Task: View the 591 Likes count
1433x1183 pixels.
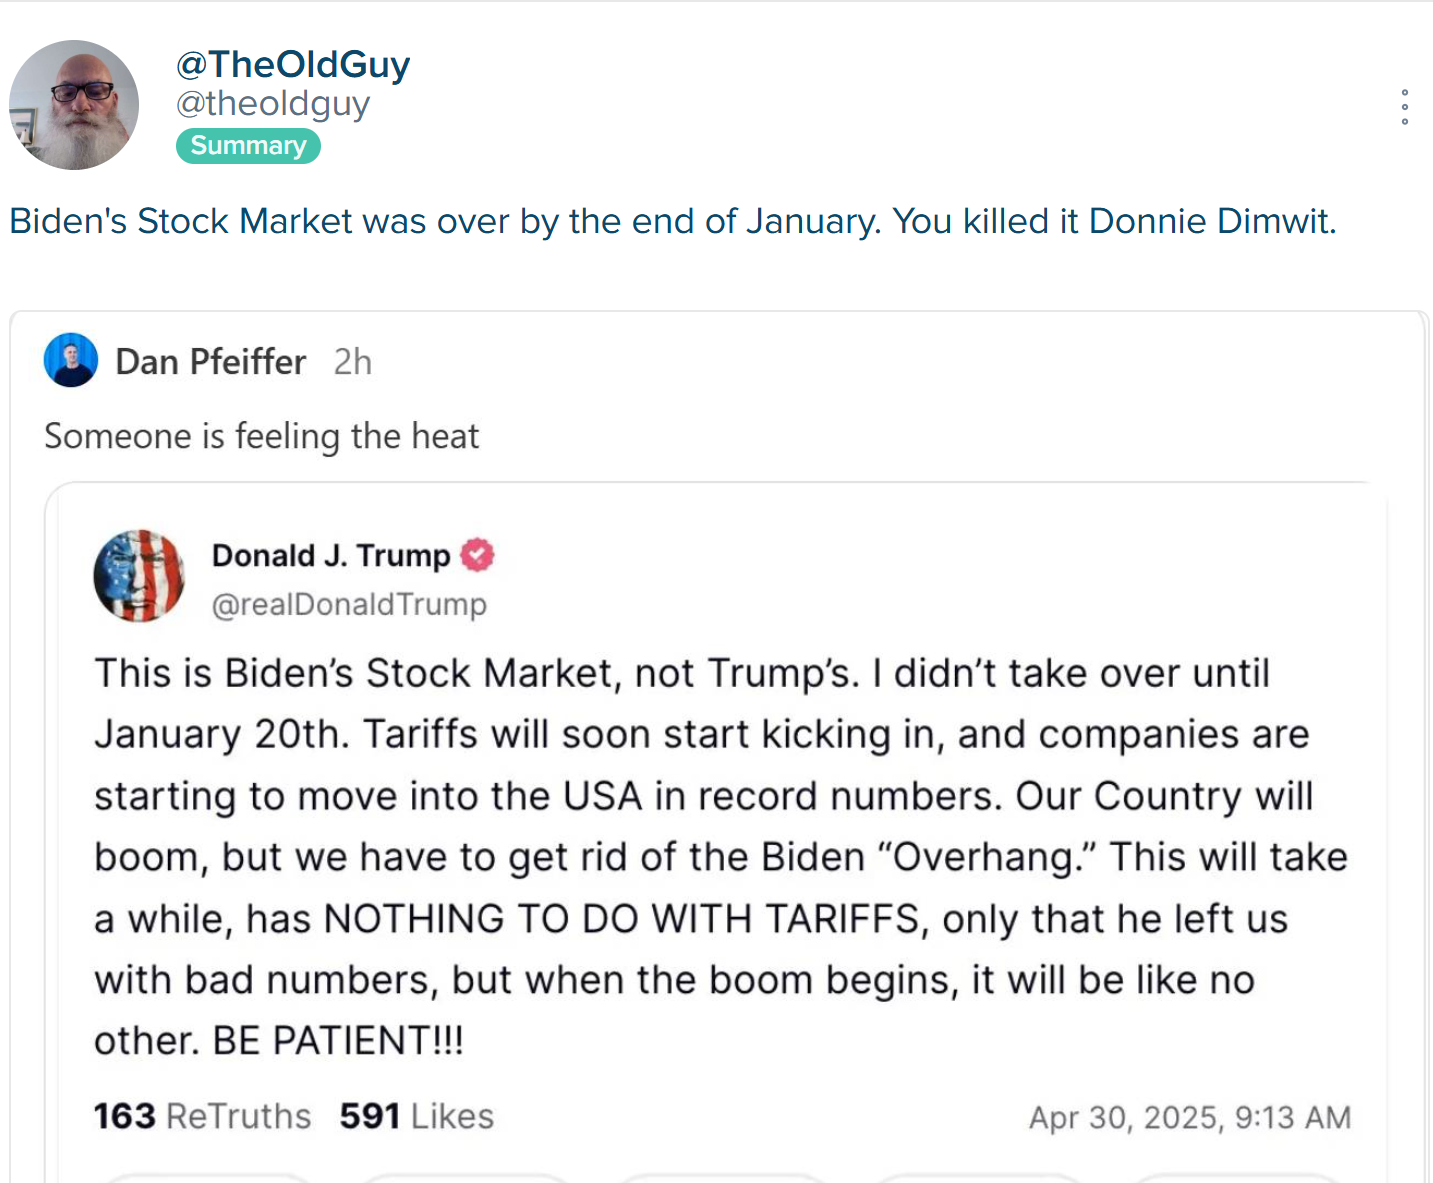Action: pos(416,1116)
